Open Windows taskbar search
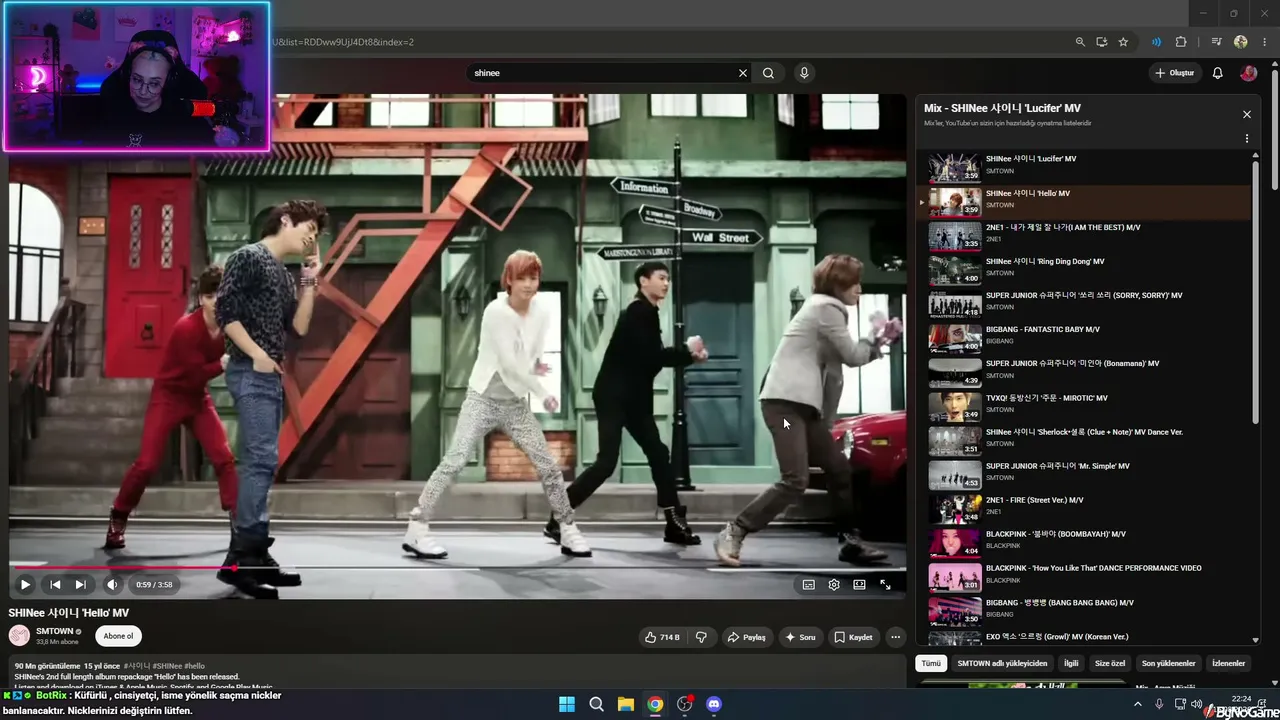The height and width of the screenshot is (720, 1280). click(596, 704)
